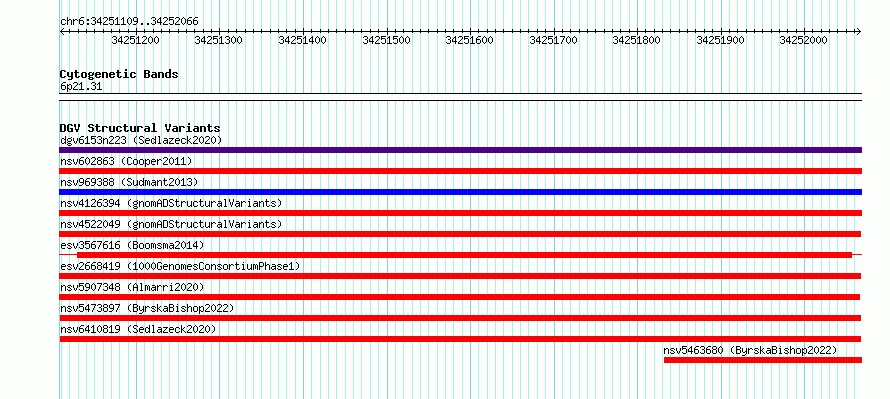Select the red nsv602863 variant bar
890x399 pixels.
460,171
